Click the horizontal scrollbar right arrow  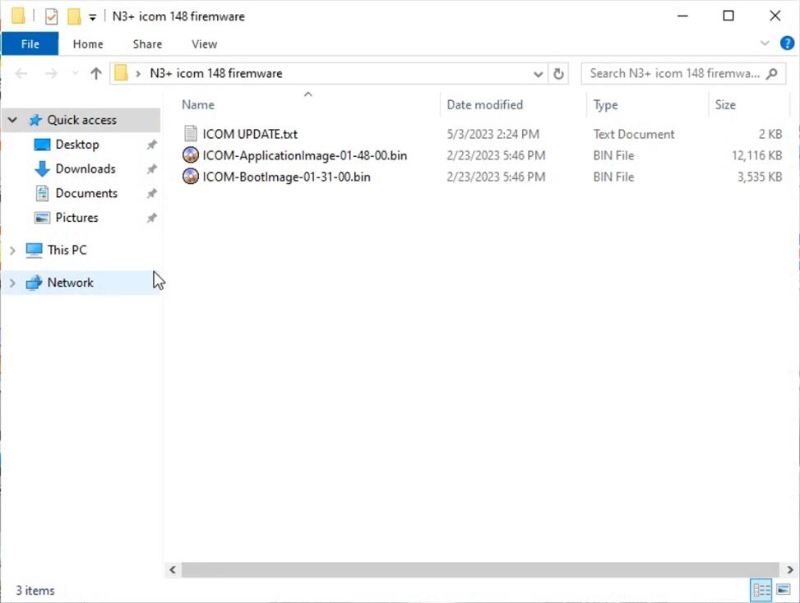click(790, 570)
